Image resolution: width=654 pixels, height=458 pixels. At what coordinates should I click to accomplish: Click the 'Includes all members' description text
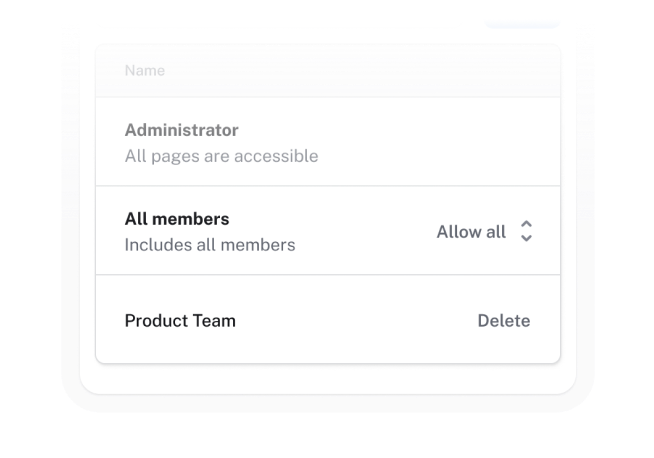(210, 245)
